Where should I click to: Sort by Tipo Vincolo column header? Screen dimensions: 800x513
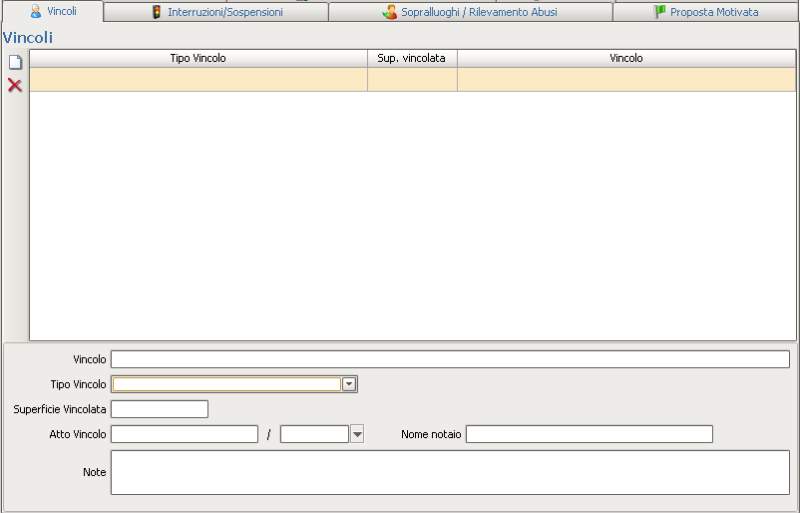pos(198,58)
